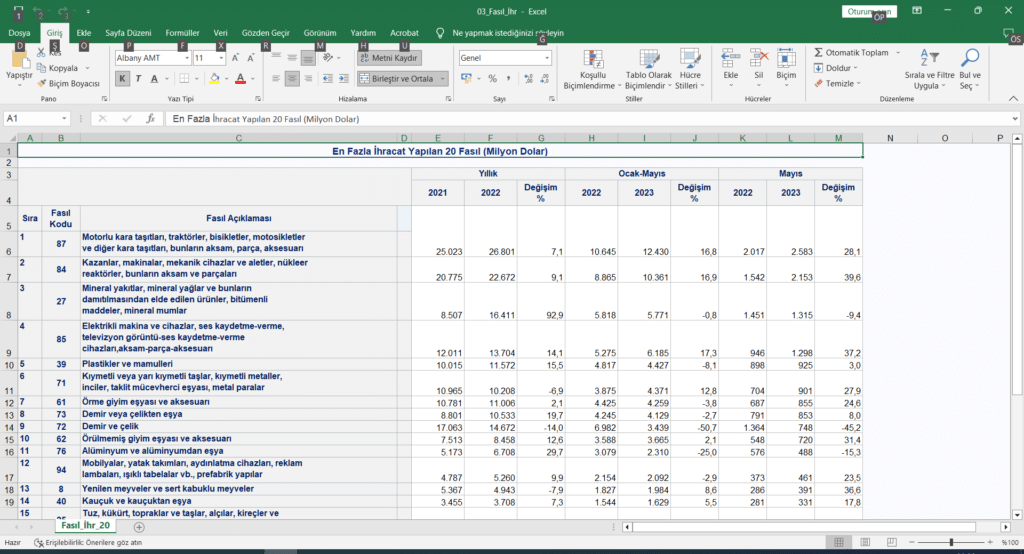The image size is (1024, 554).
Task: Select the Fasıl_İhr_20 sheet tab
Action: coord(86,526)
